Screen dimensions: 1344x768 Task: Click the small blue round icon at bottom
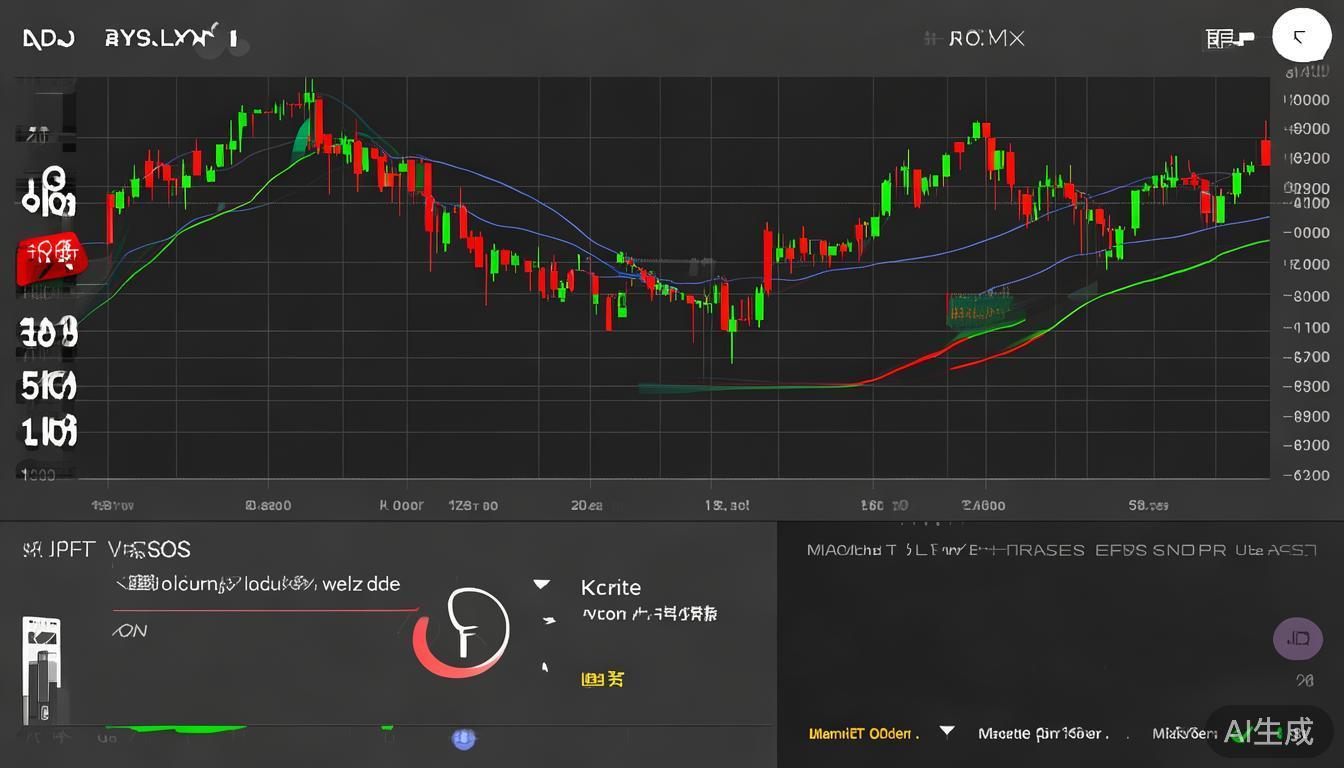[463, 739]
